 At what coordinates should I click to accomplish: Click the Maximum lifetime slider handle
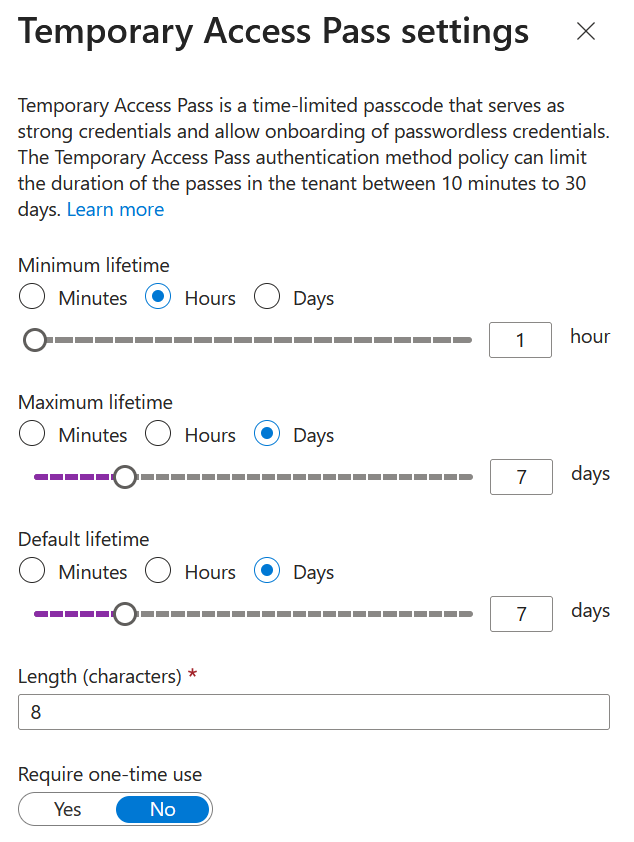tap(125, 477)
